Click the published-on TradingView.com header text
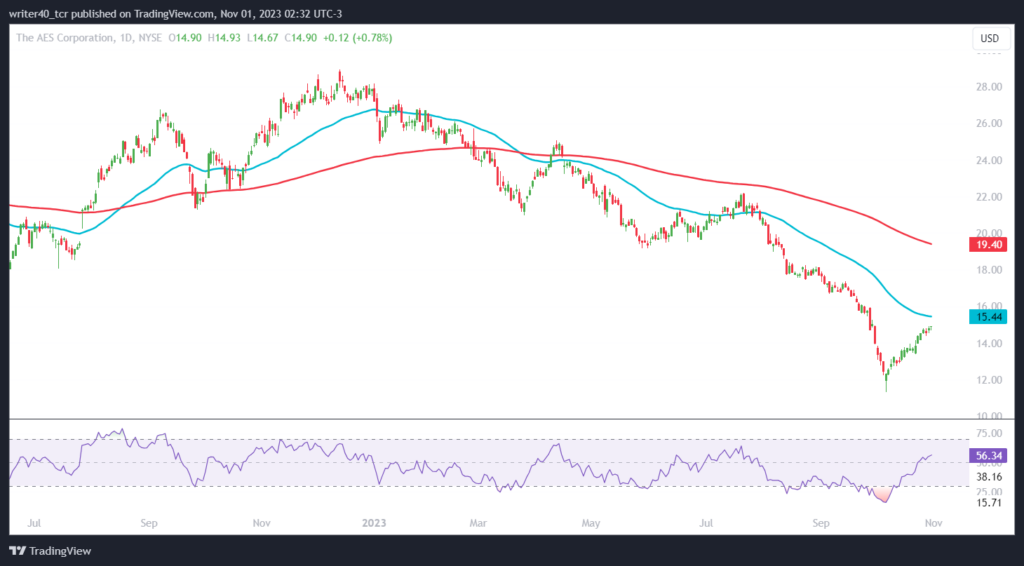Viewport: 1024px width, 566px height. click(x=175, y=13)
